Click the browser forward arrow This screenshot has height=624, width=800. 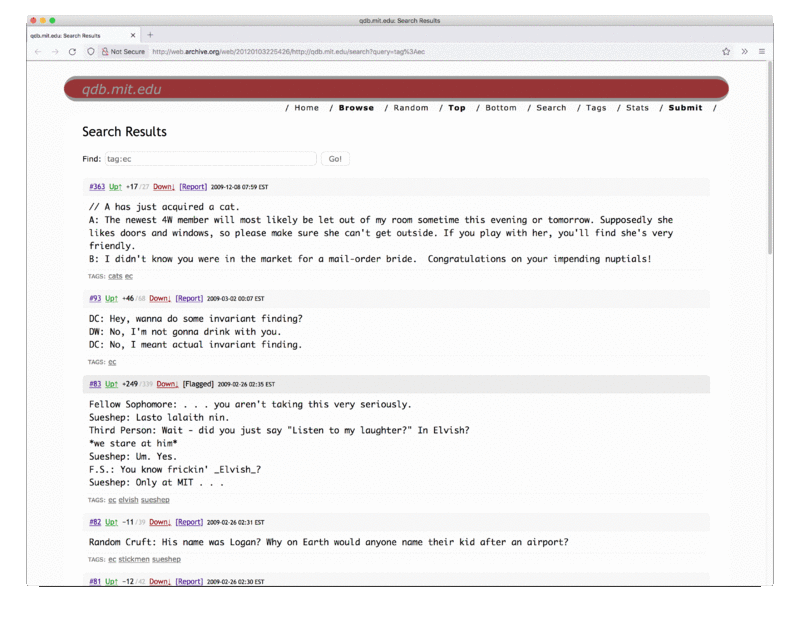[x=55, y=51]
